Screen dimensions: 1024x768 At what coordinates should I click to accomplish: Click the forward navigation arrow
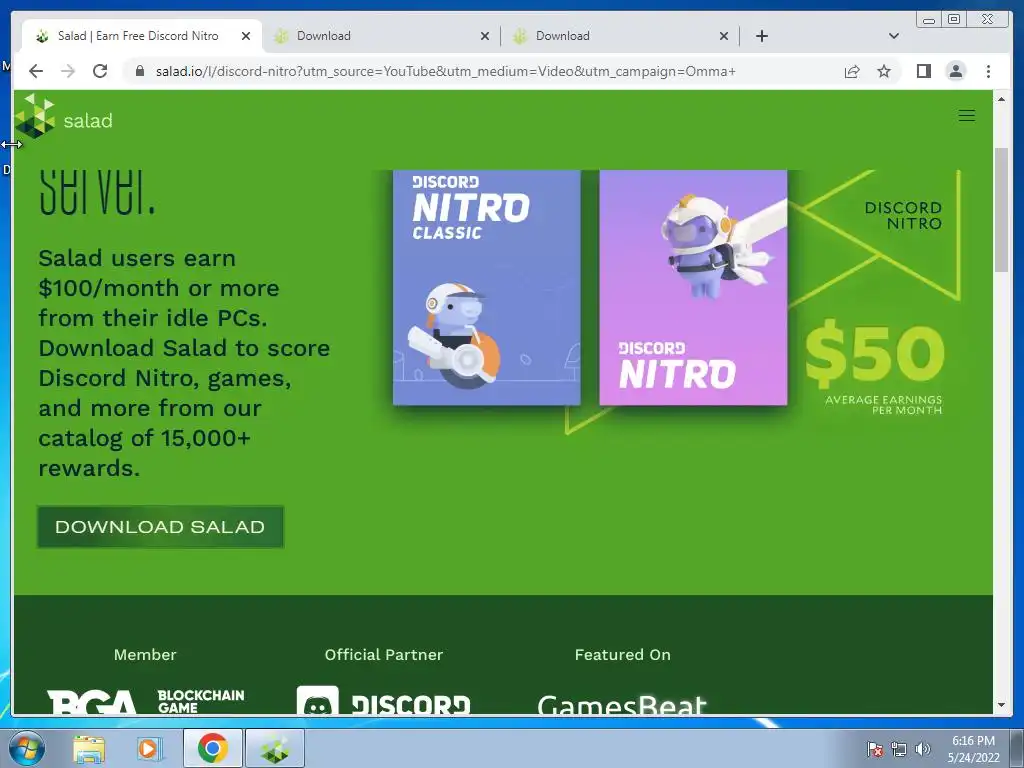(68, 71)
